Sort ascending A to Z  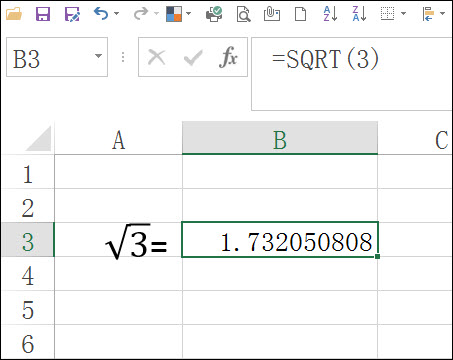pos(330,14)
